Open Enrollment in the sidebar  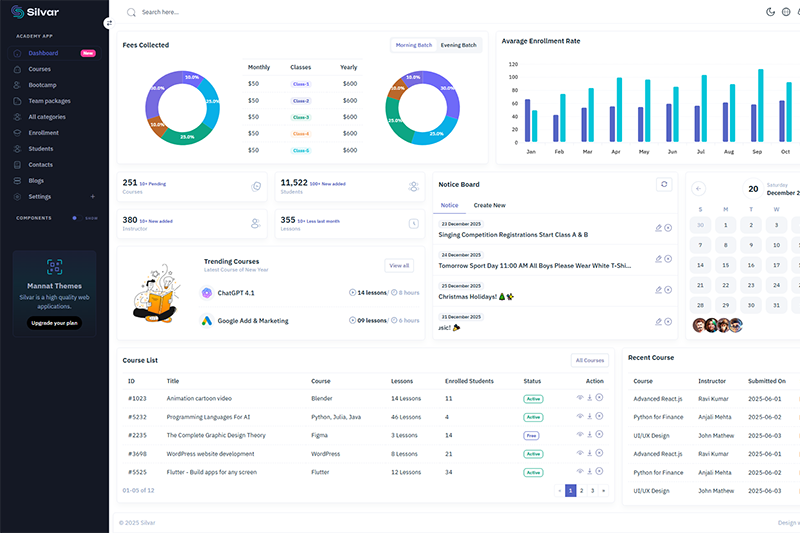click(x=43, y=132)
